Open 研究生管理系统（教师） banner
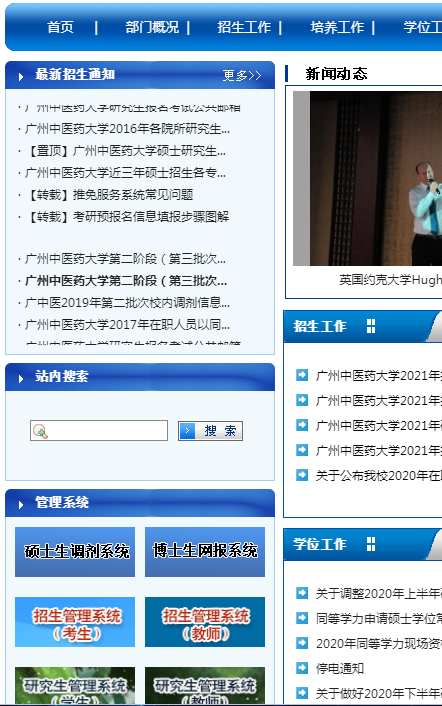 coord(205,686)
